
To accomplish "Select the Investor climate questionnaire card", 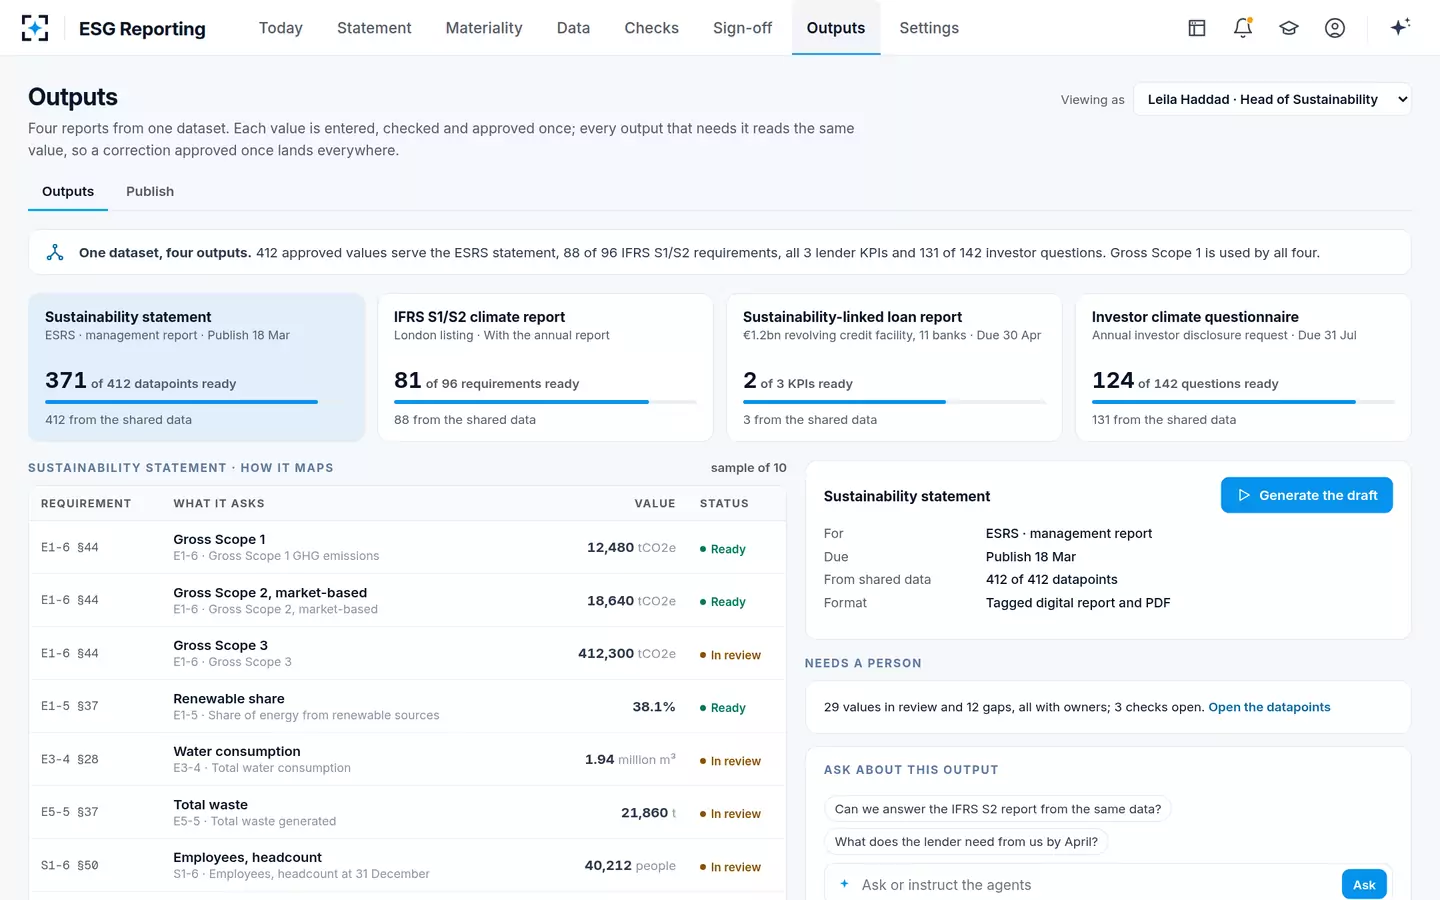I will (x=1243, y=367).
